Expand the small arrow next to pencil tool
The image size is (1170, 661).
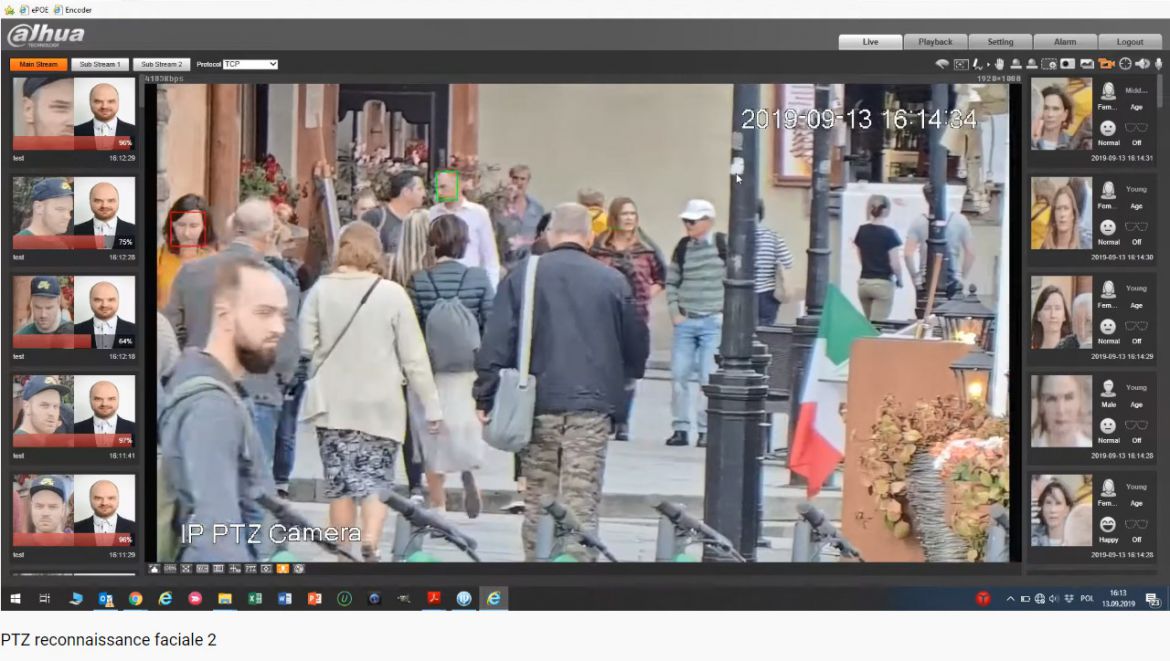[x=988, y=64]
